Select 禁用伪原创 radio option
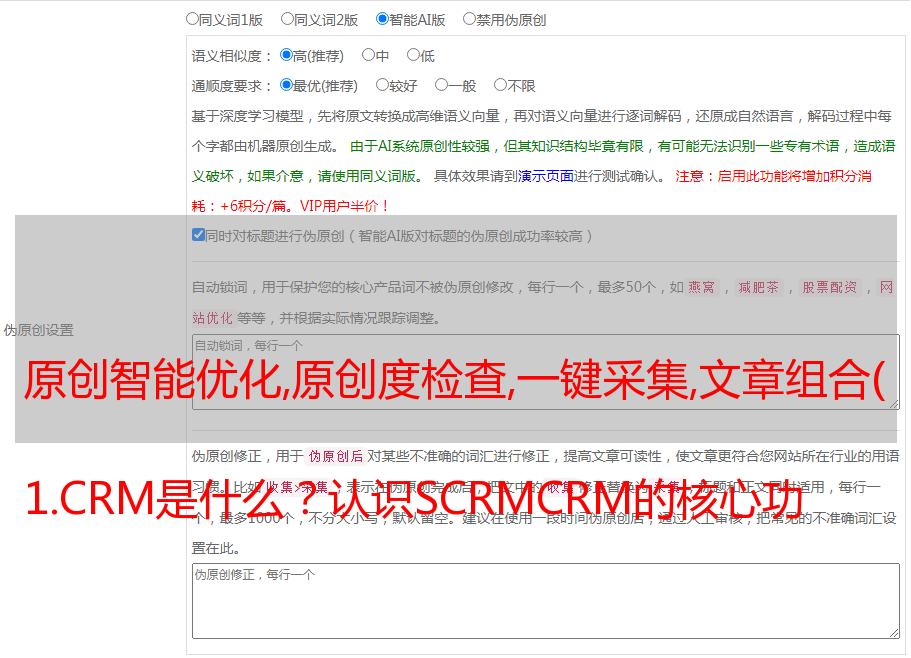Viewport: 911px width, 658px height. click(469, 19)
